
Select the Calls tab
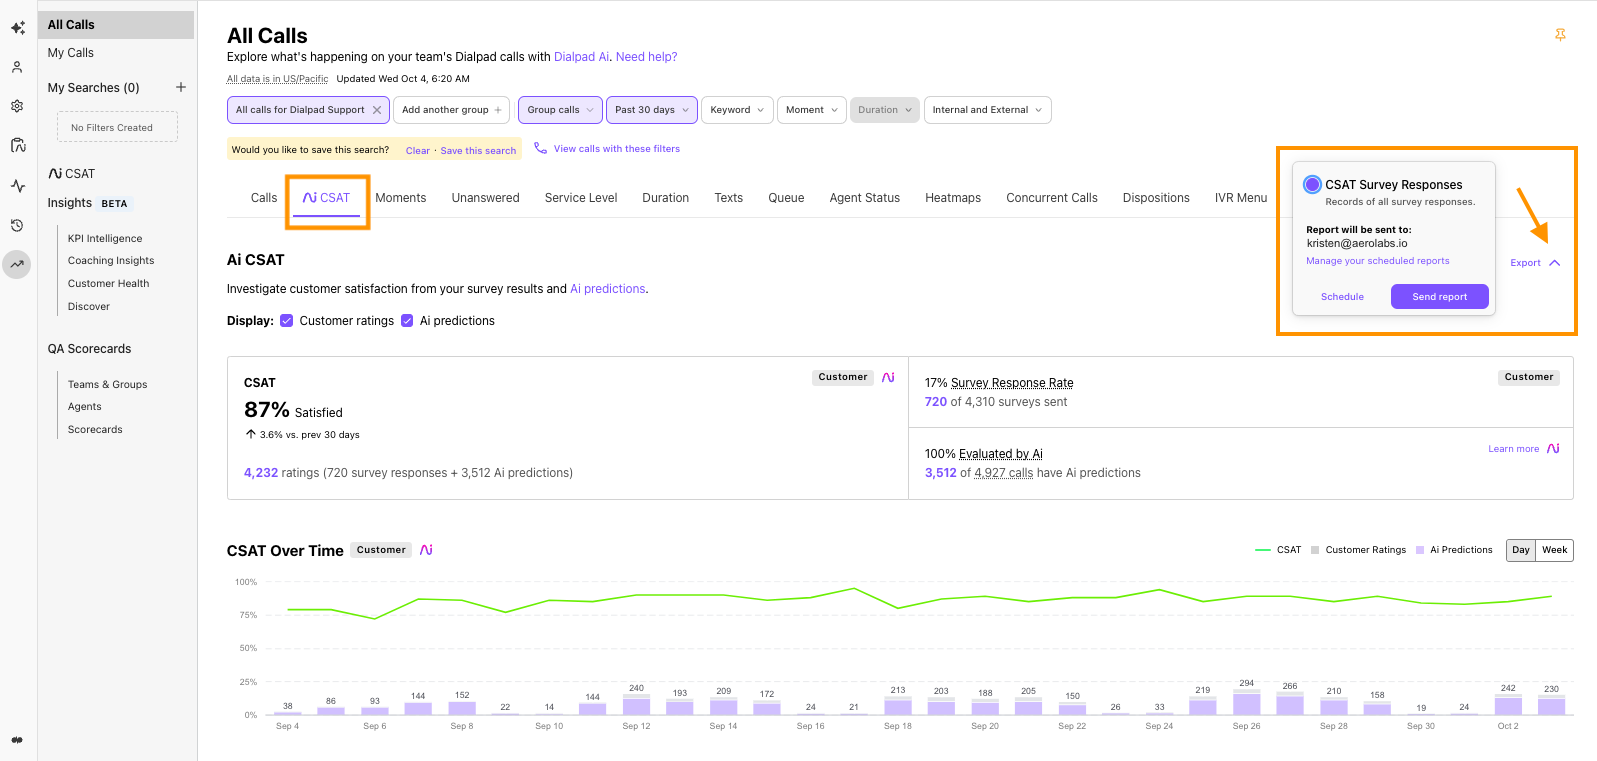tap(264, 198)
